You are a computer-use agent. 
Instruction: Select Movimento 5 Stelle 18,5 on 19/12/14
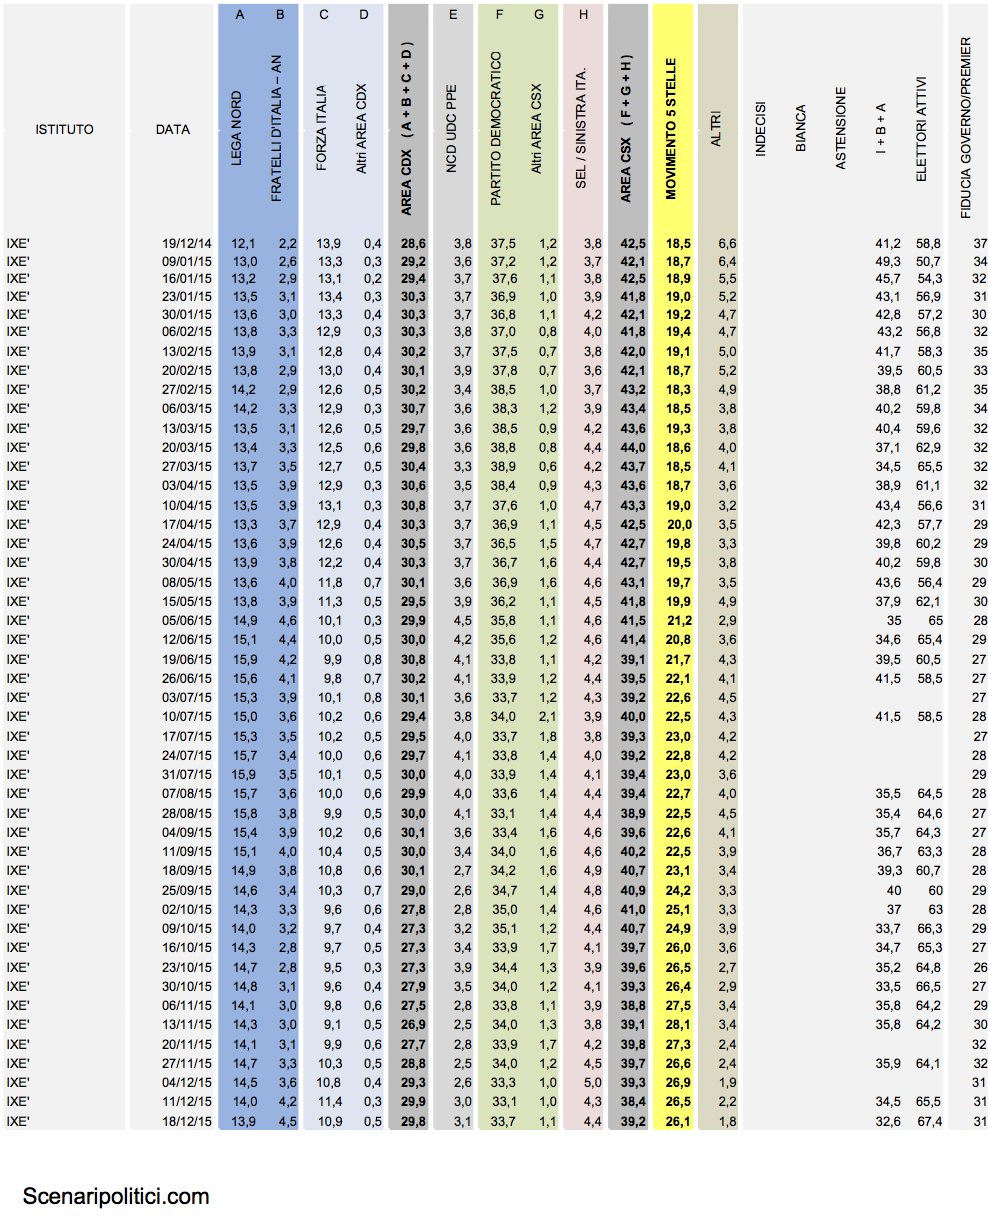[x=679, y=243]
